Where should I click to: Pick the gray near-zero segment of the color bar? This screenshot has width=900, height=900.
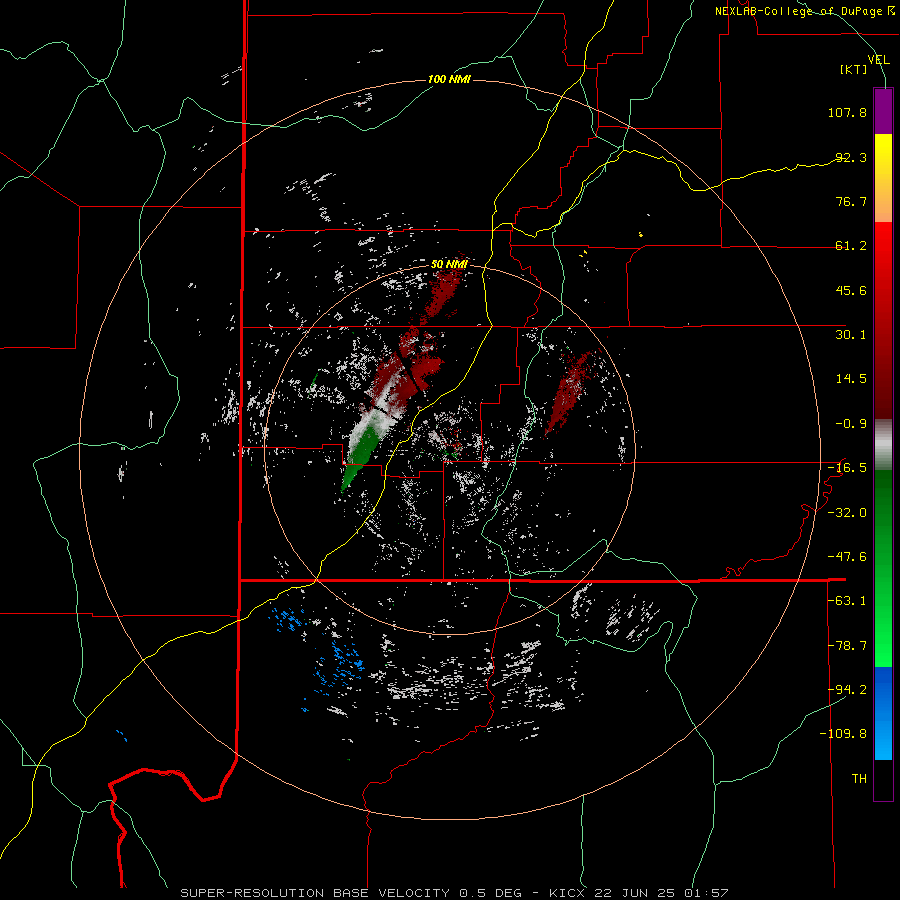[x=883, y=445]
